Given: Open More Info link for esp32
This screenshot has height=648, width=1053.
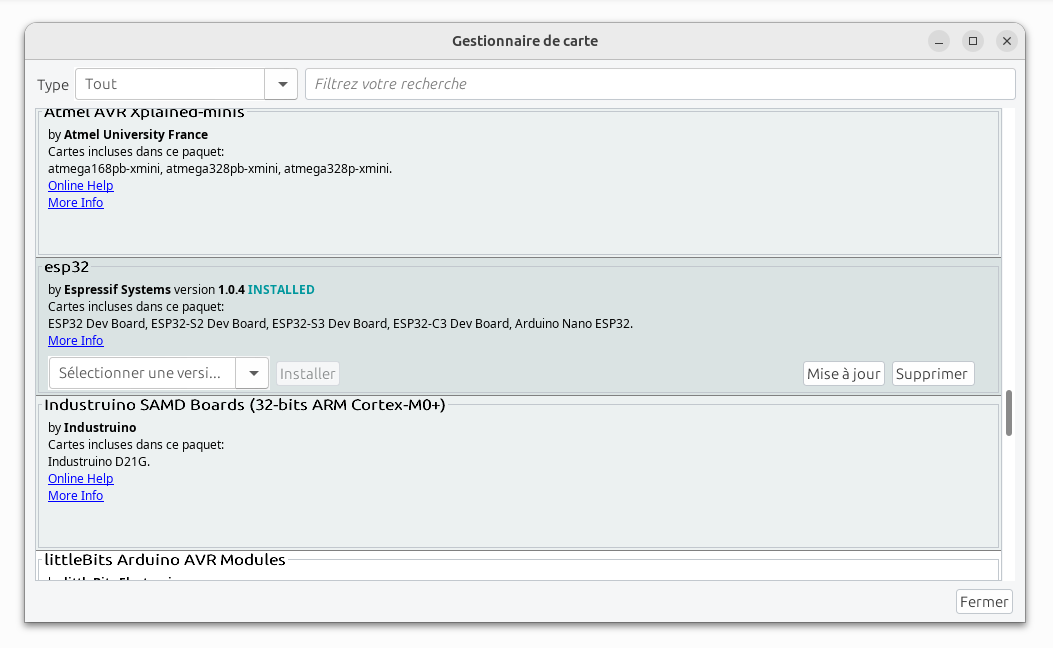Looking at the screenshot, I should click(76, 341).
